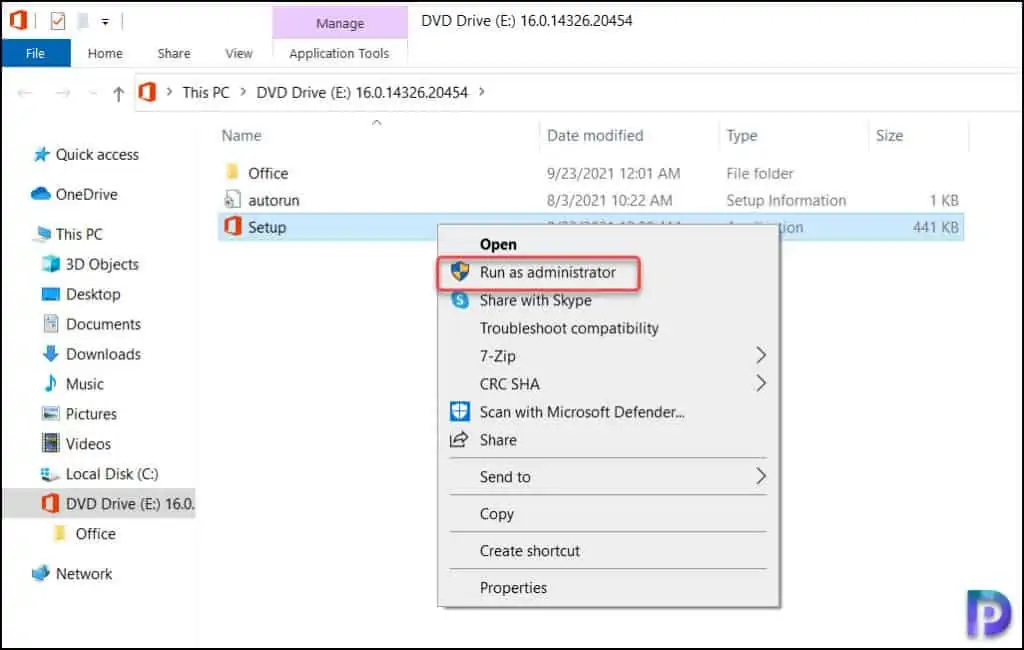Open OneDrive in navigation pane
The image size is (1024, 650).
click(x=87, y=195)
